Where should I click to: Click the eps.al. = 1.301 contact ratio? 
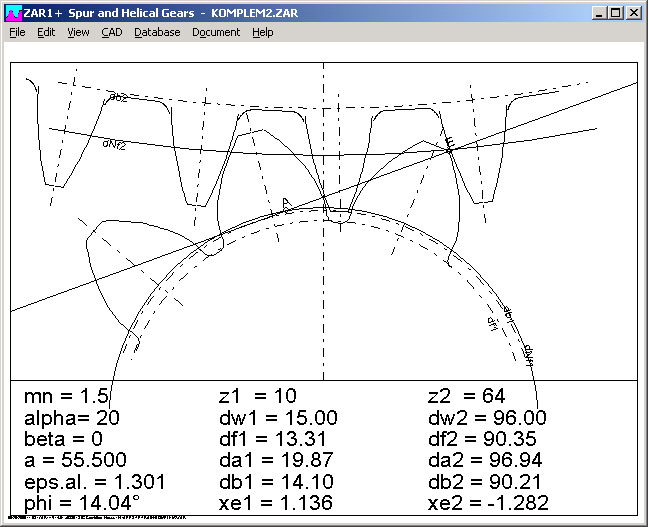pyautogui.click(x=94, y=482)
